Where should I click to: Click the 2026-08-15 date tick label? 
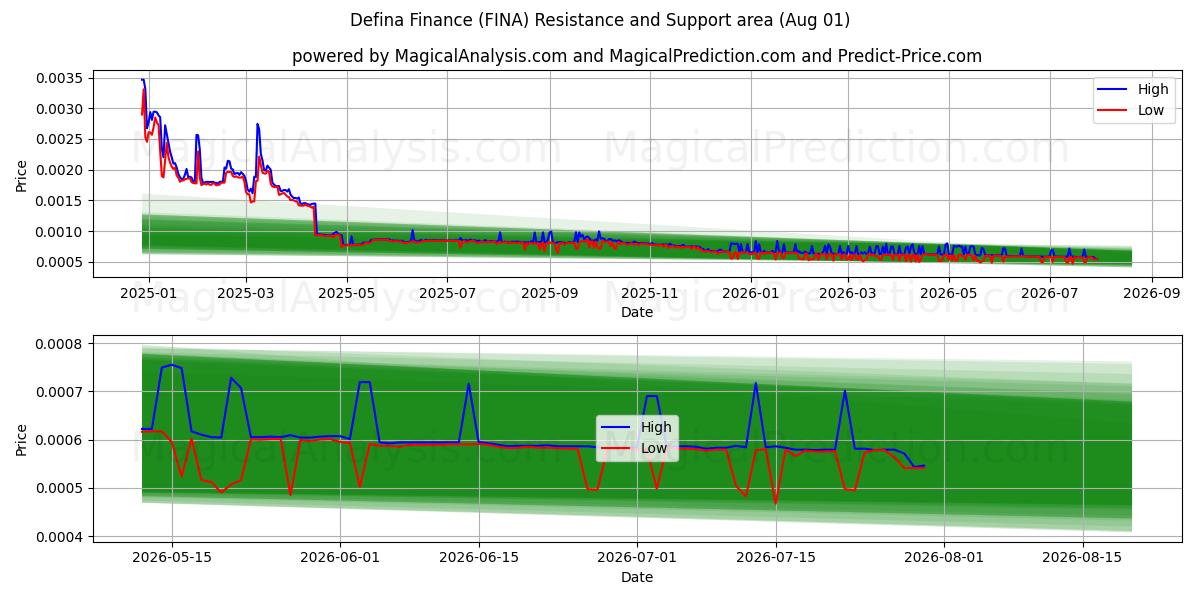pyautogui.click(x=1082, y=558)
